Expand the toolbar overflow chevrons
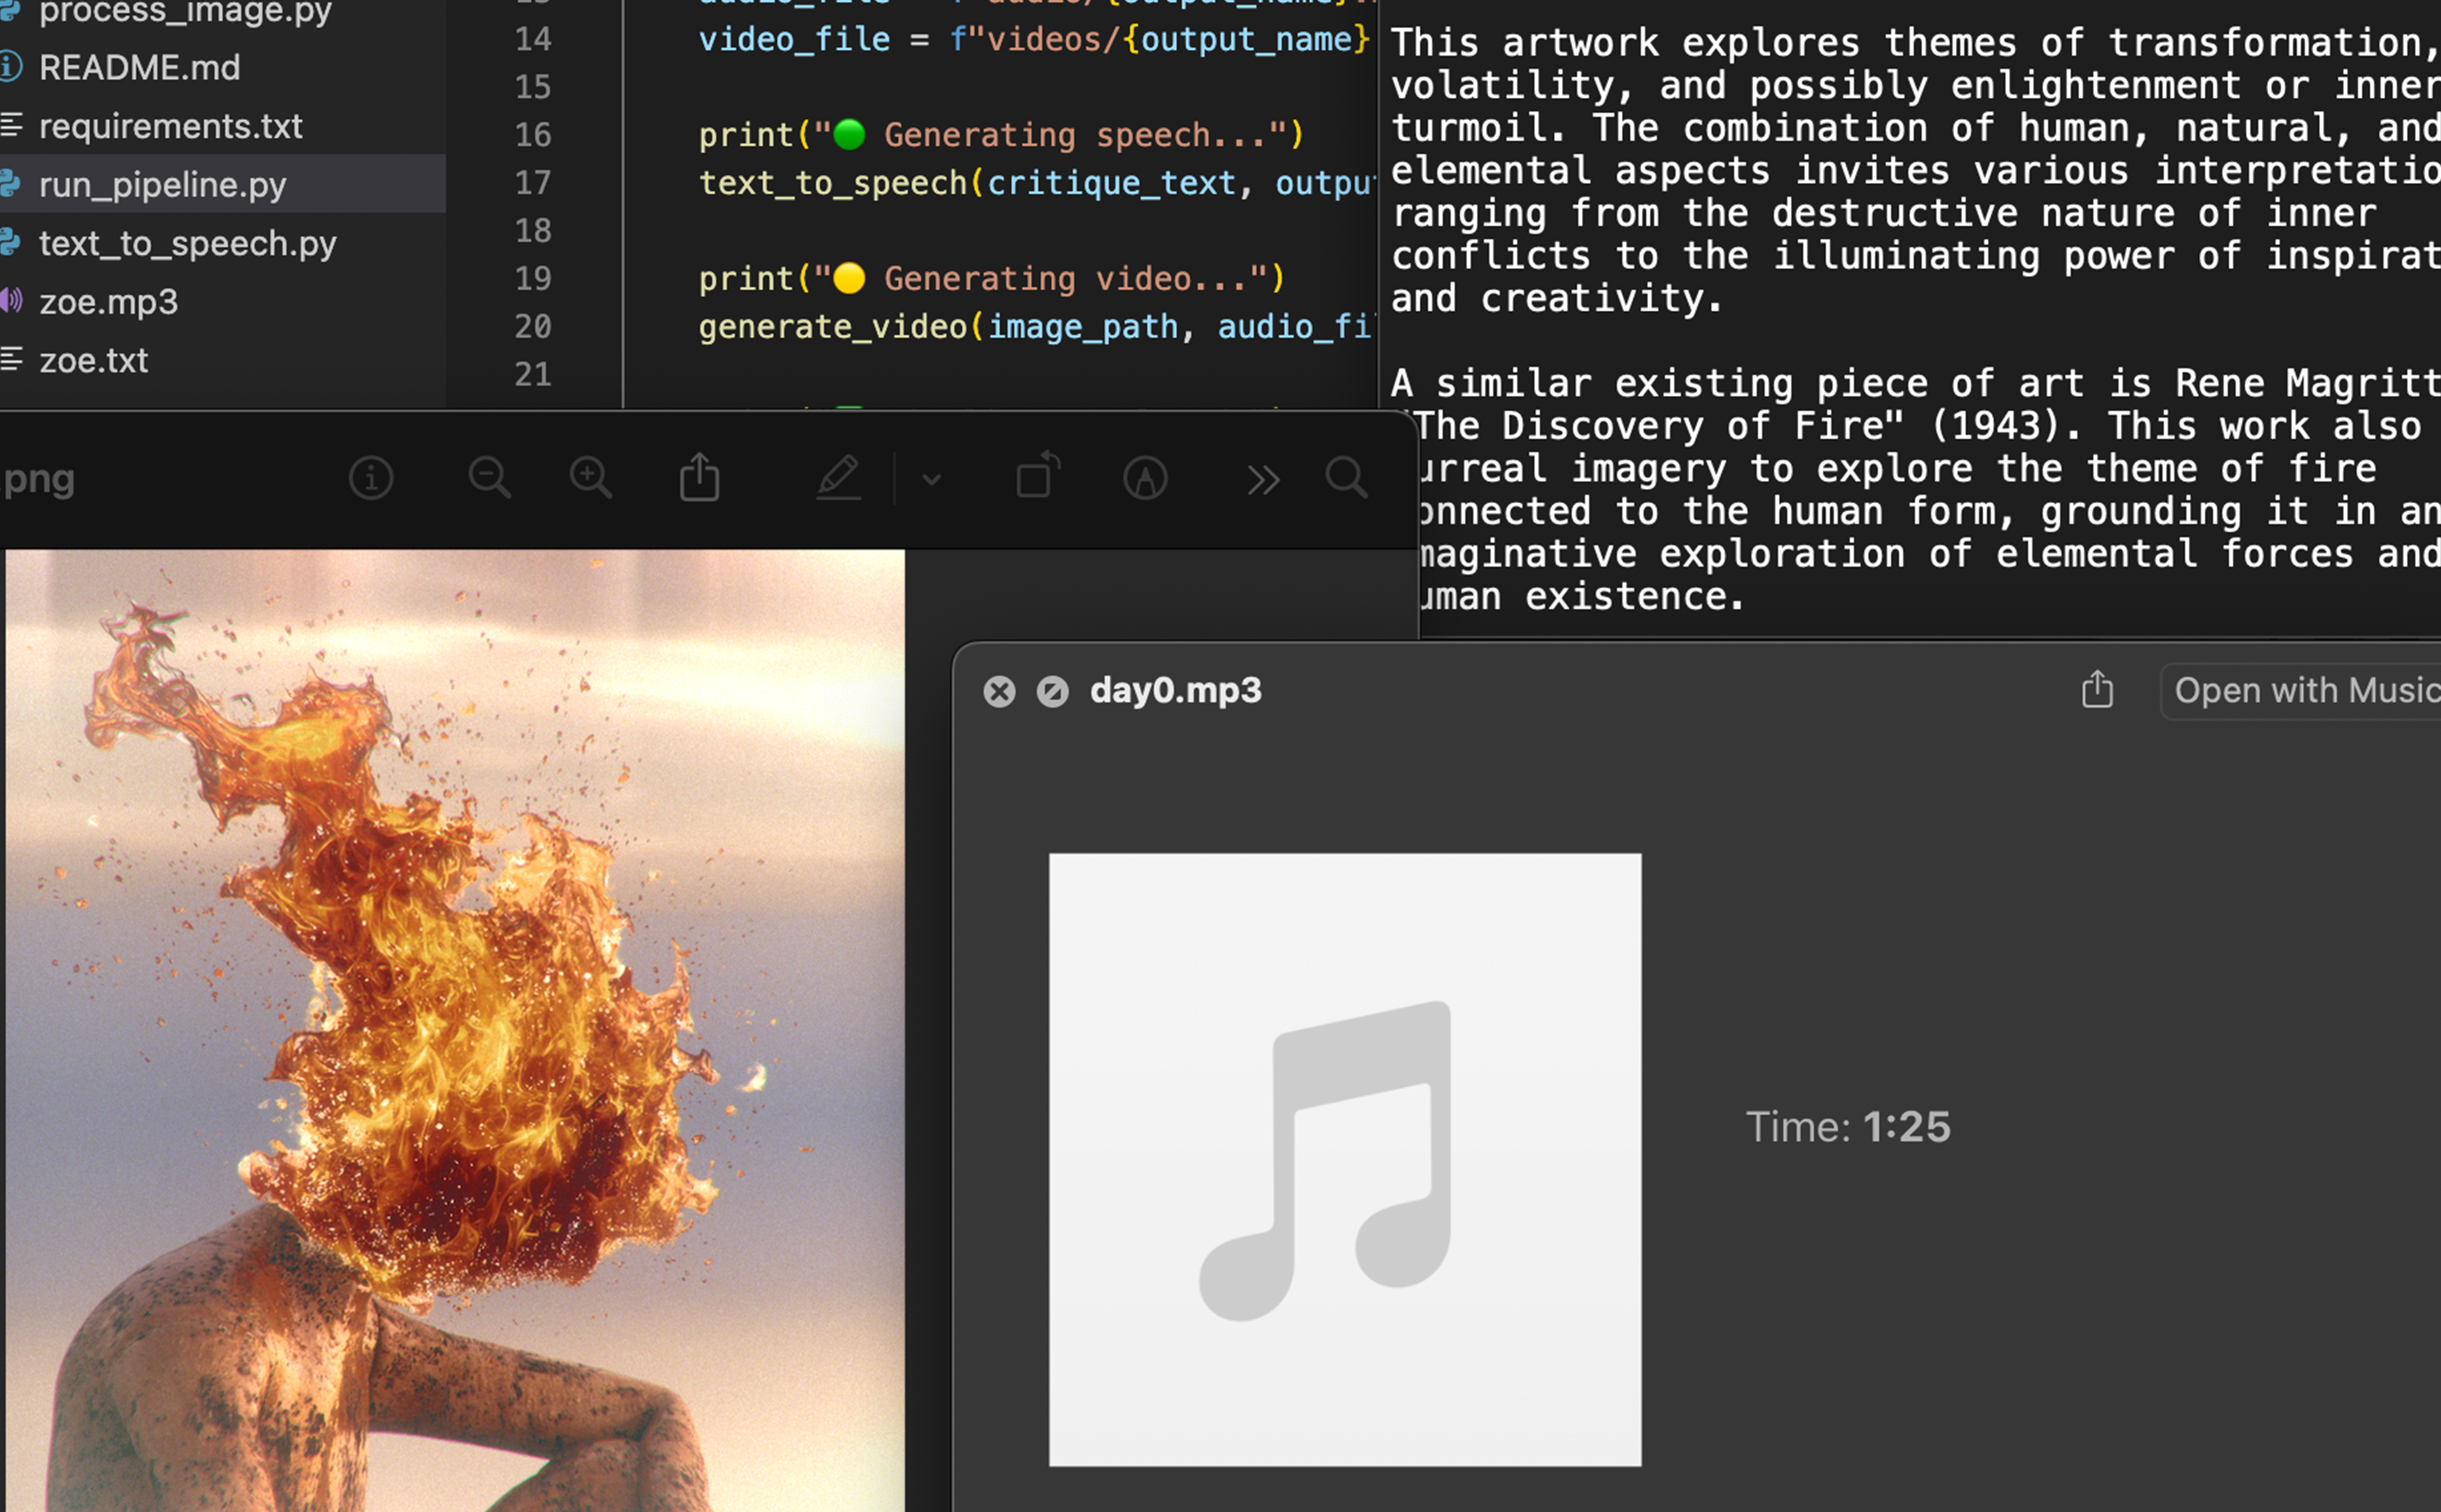Image resolution: width=2441 pixels, height=1512 pixels. tap(1263, 480)
